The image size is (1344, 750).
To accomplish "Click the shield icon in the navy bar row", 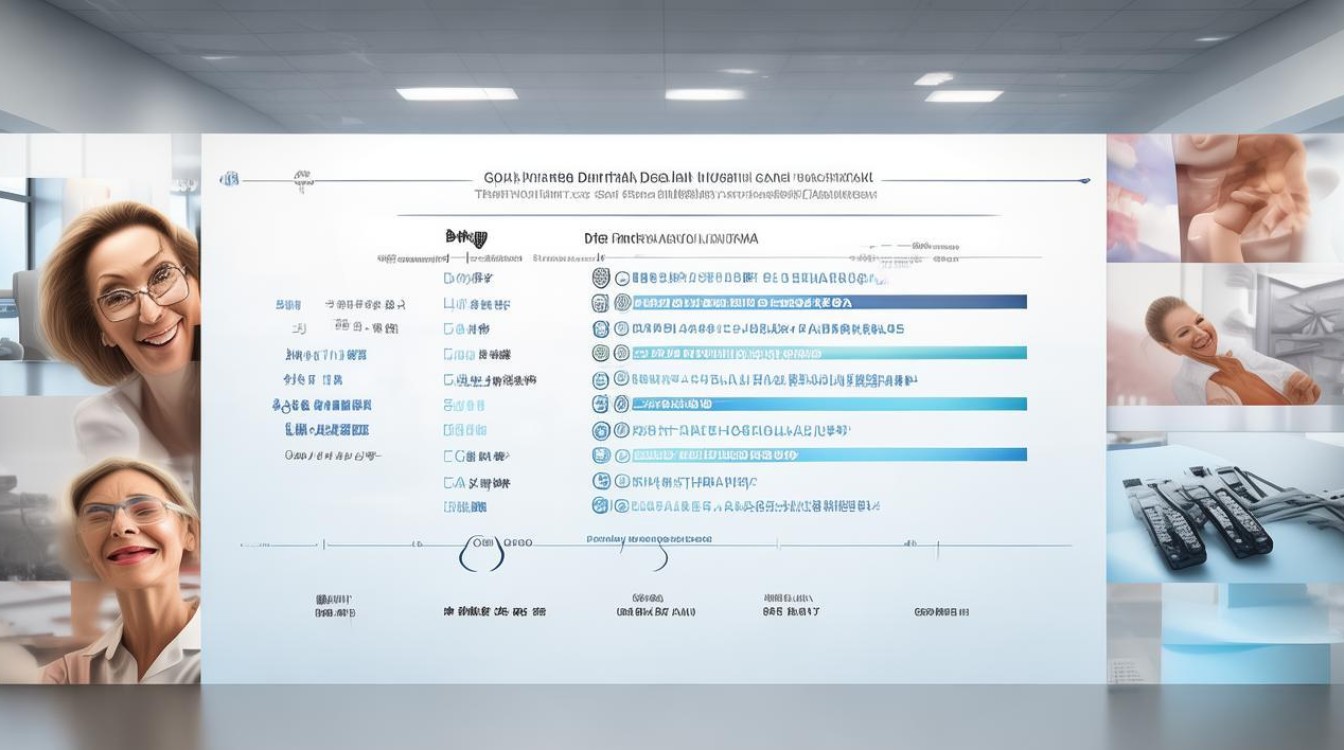I will (601, 302).
